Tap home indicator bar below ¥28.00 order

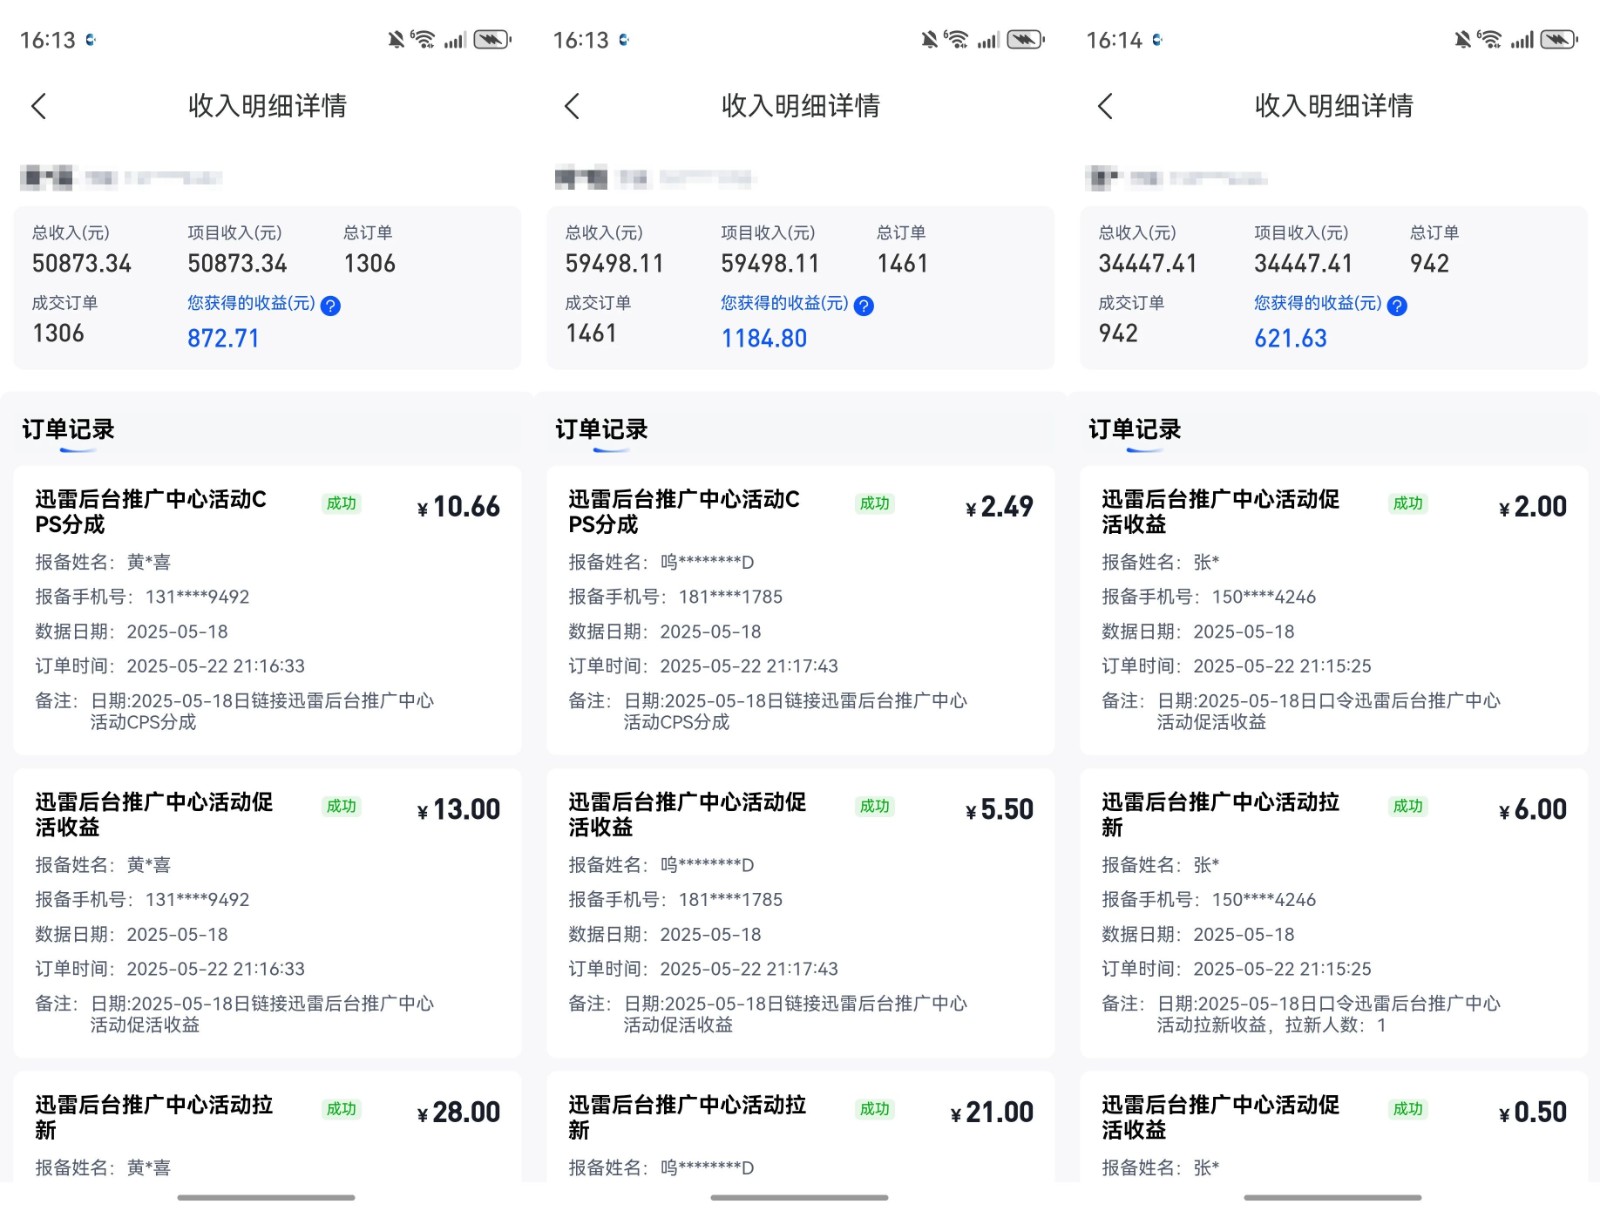click(266, 1197)
